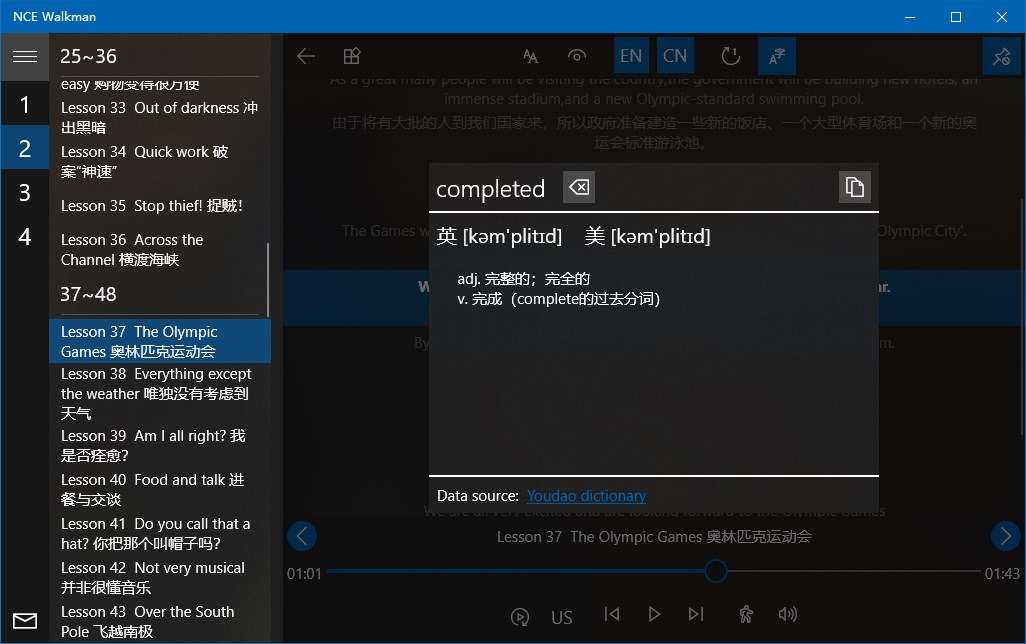Click the British phonetic transcription 英

click(x=499, y=236)
